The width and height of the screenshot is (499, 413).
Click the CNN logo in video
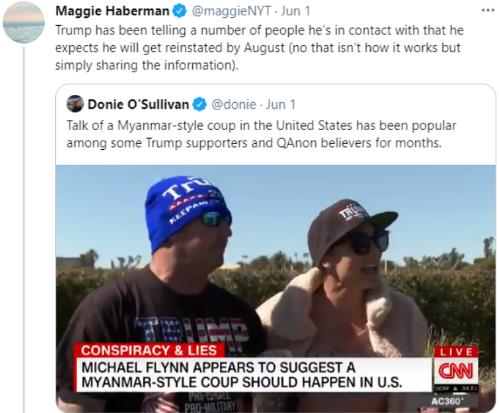click(x=456, y=371)
